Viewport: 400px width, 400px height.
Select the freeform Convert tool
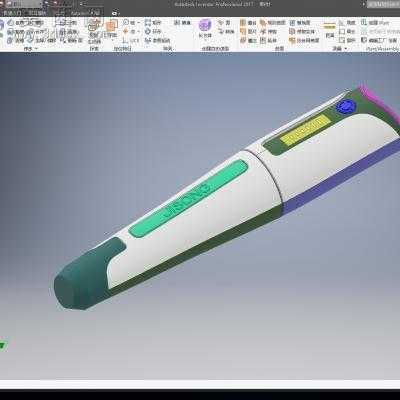click(226, 31)
